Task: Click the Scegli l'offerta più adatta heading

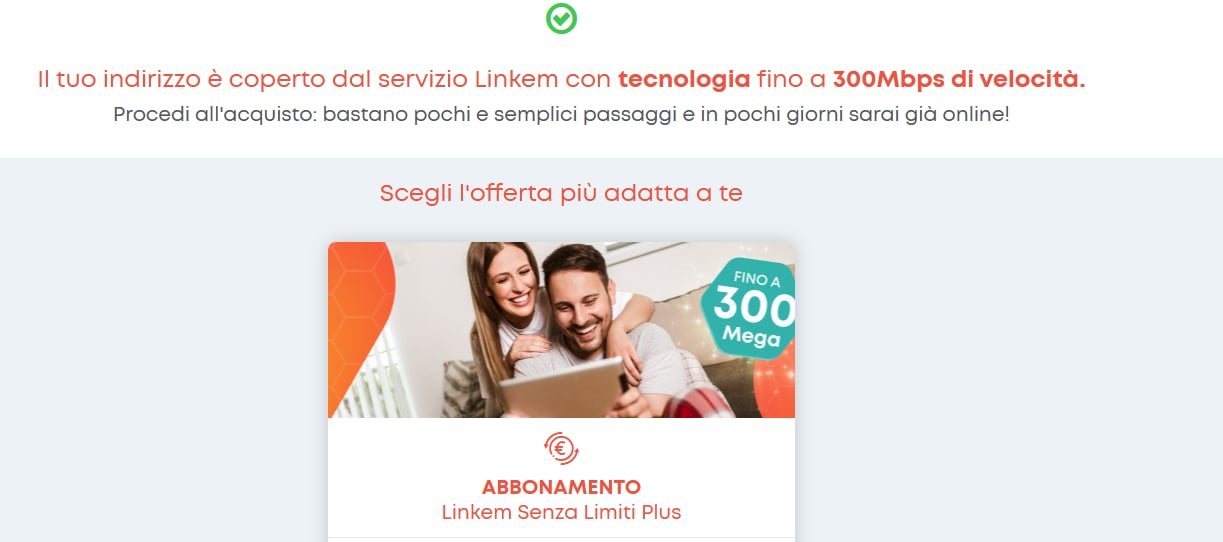Action: click(561, 193)
